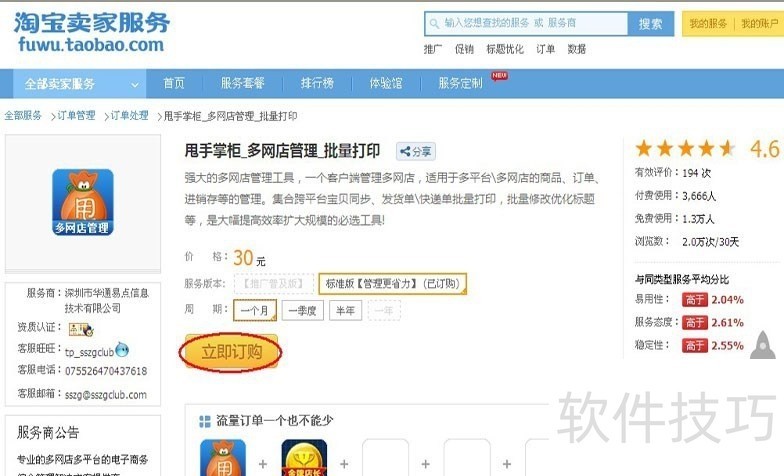Click the five-star rating icons

tap(685, 148)
